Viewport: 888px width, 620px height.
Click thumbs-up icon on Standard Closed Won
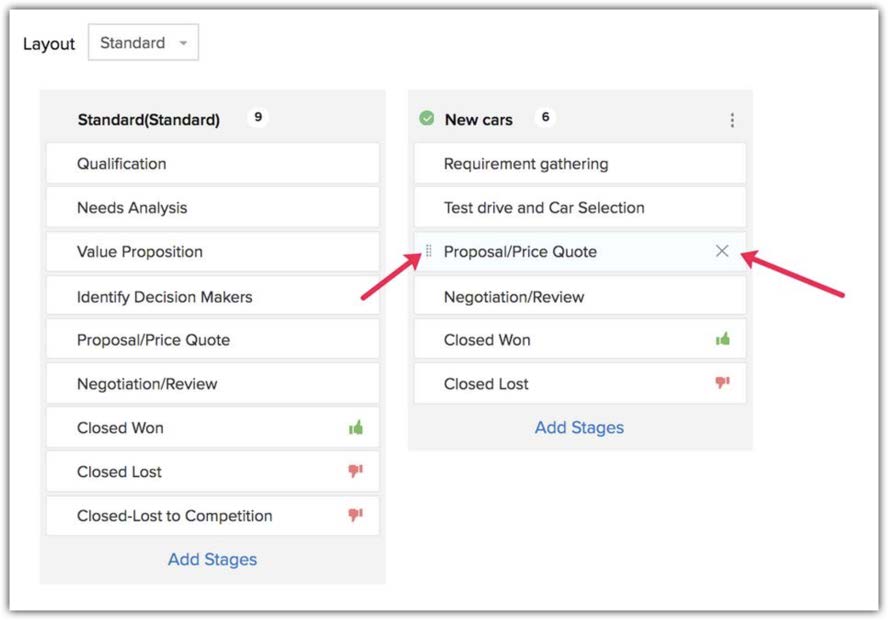(x=355, y=428)
